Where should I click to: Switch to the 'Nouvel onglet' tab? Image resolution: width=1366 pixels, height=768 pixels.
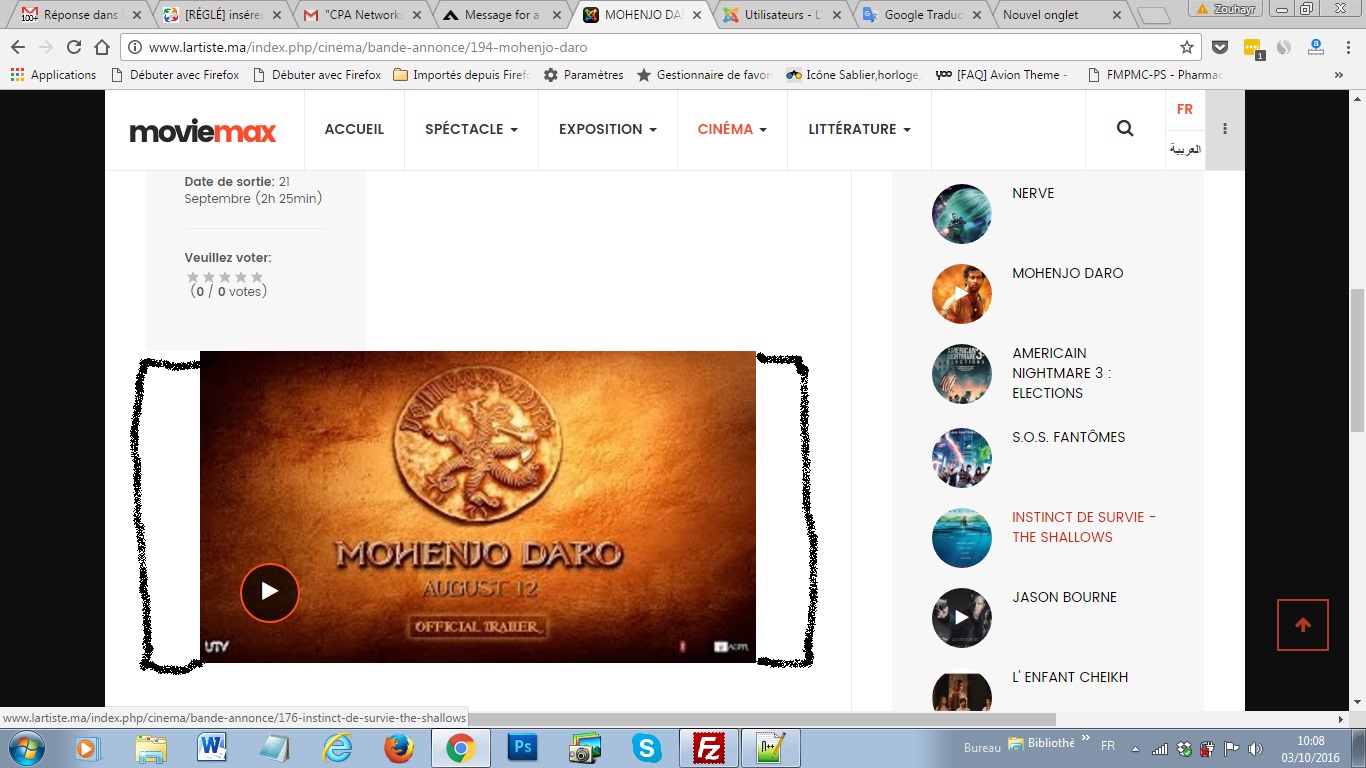1063,15
